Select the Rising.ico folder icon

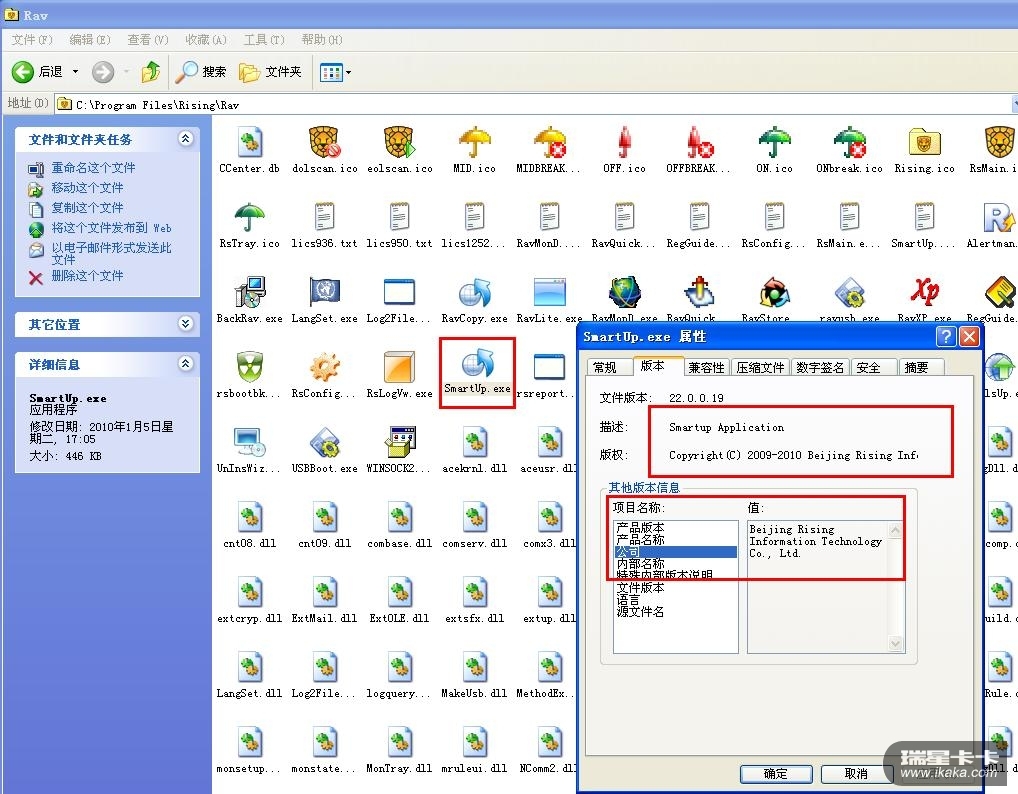pos(925,142)
